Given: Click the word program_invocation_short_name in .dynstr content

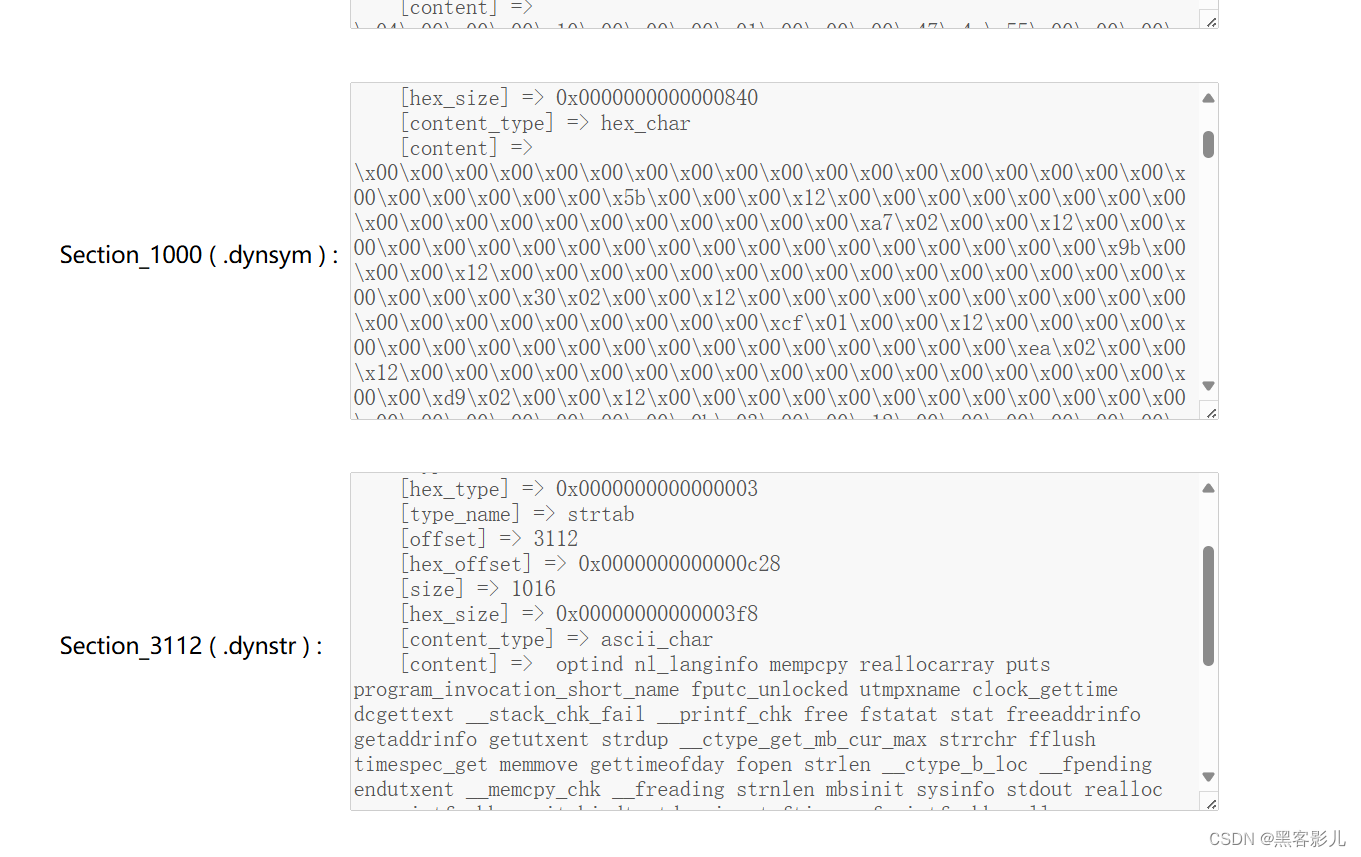Looking at the screenshot, I should (517, 689).
